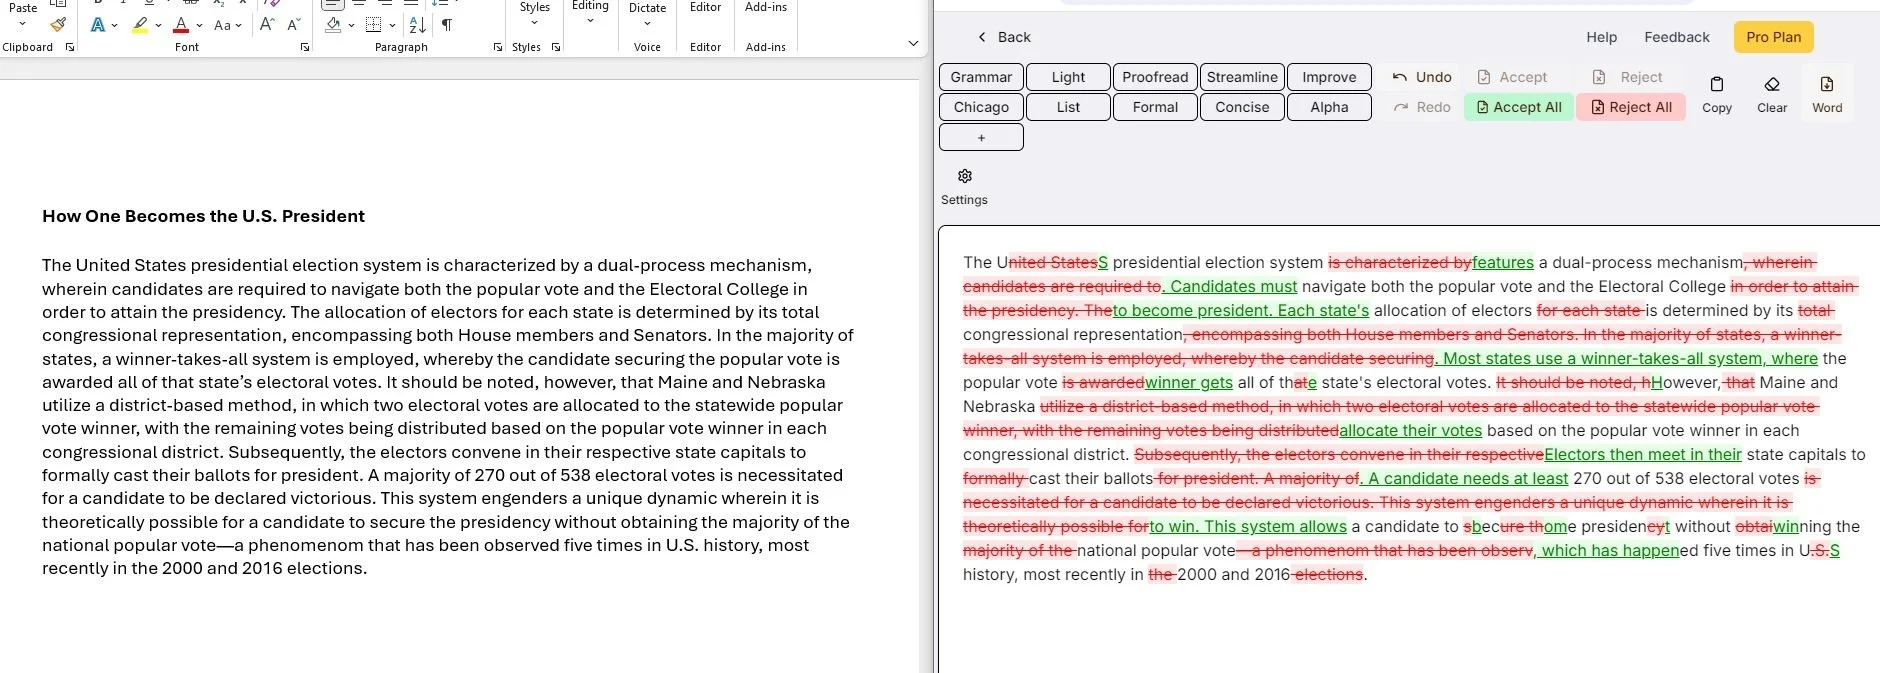Click the Pro Plan button
This screenshot has height=673, width=1880.
pos(1773,37)
